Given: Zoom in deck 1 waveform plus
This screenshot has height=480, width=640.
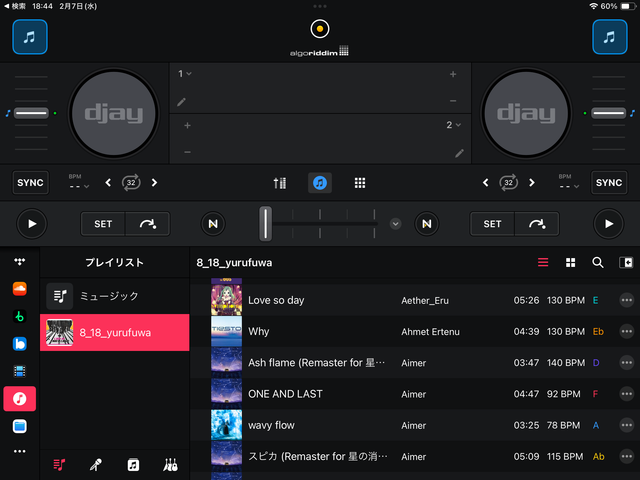Looking at the screenshot, I should click(x=453, y=74).
